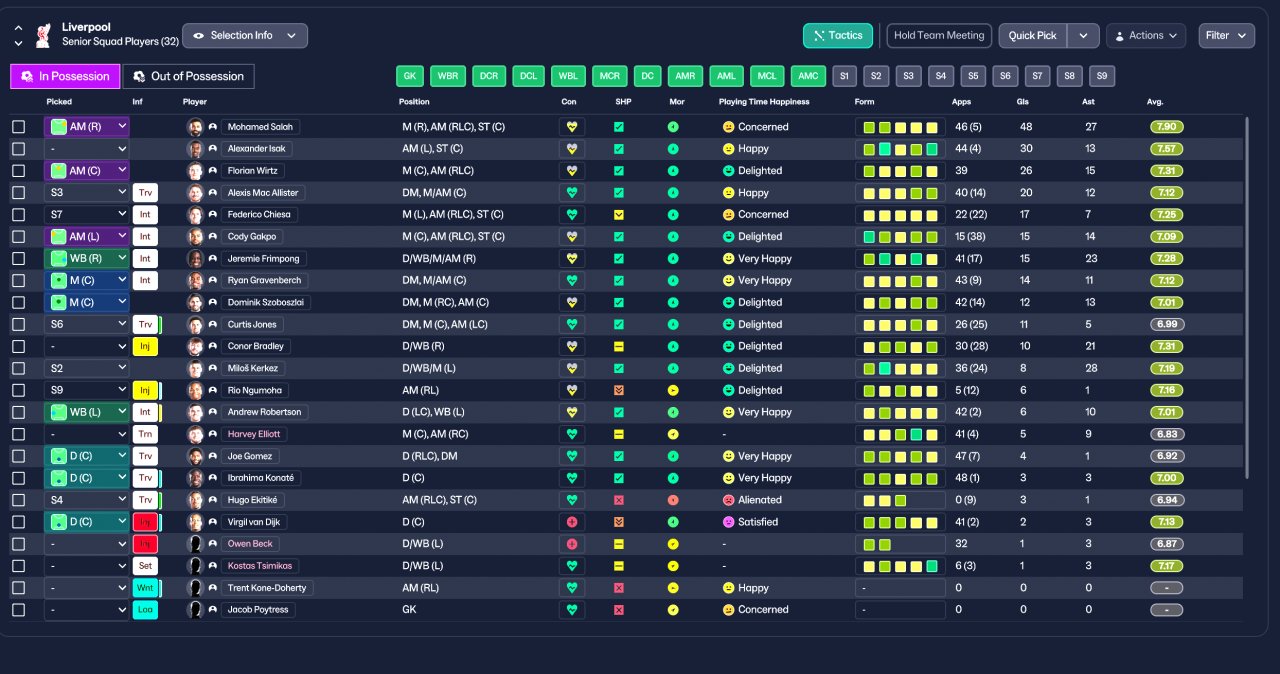Expand the Quick Pick arrow dropdown

click(1083, 36)
